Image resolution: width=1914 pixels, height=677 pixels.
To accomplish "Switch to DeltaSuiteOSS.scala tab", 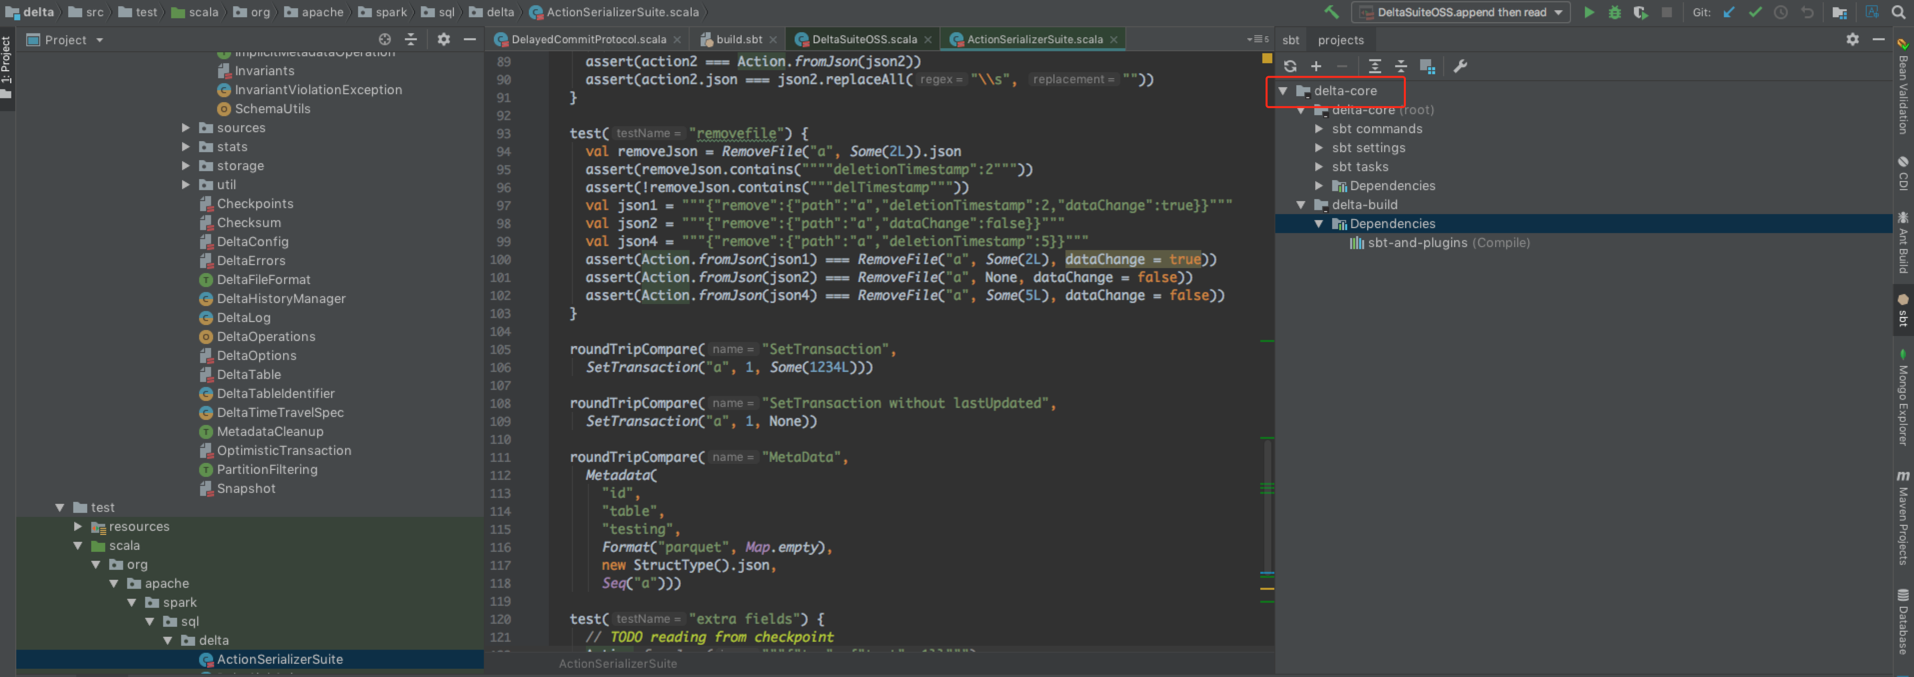I will point(864,40).
